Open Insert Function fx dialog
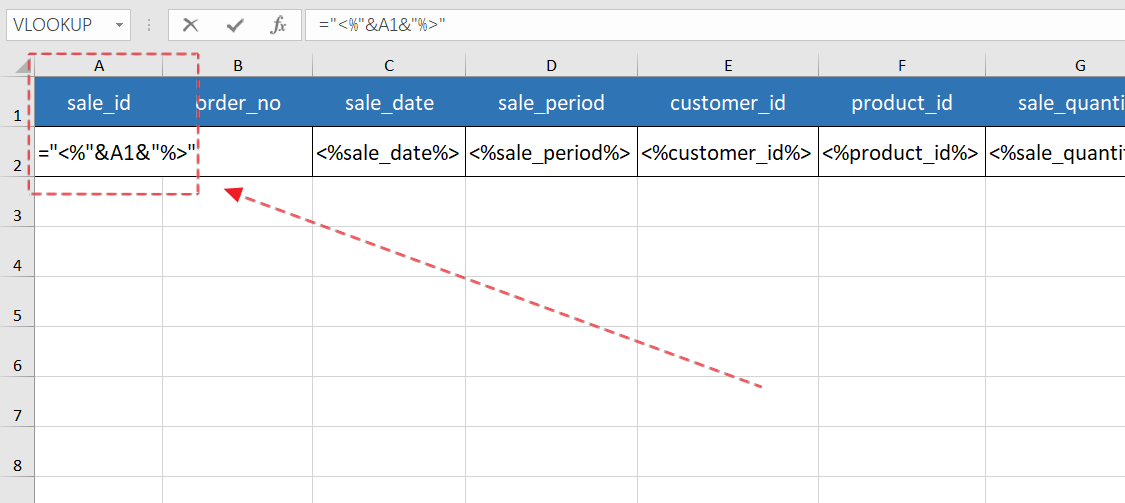The image size is (1125, 503). pos(278,25)
